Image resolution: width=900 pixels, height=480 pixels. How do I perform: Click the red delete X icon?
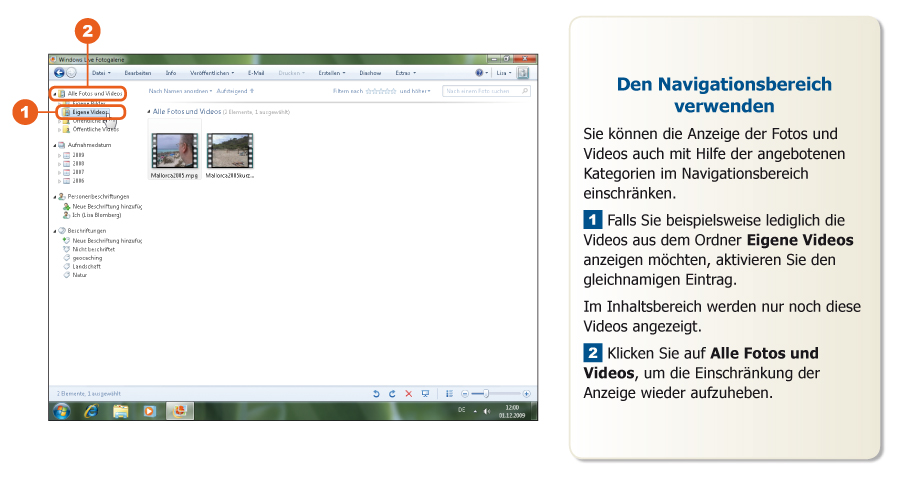point(408,394)
